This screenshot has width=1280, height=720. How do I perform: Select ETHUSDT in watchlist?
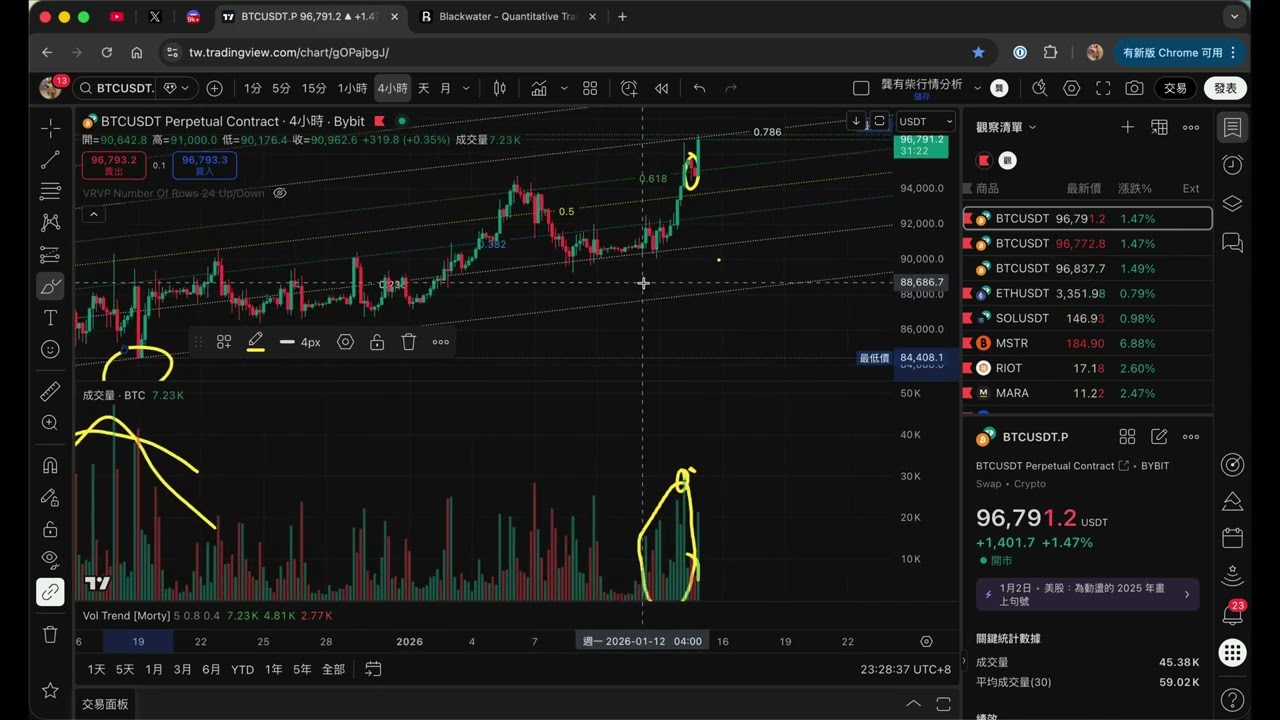1087,293
